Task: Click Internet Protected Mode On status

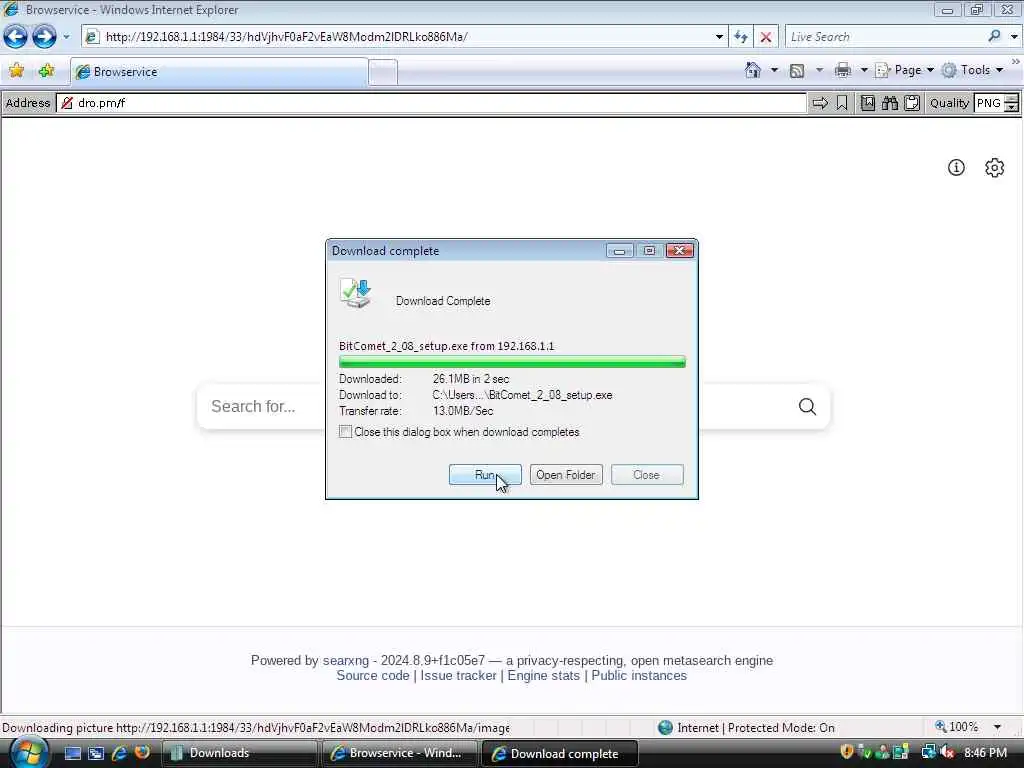Action: point(746,728)
